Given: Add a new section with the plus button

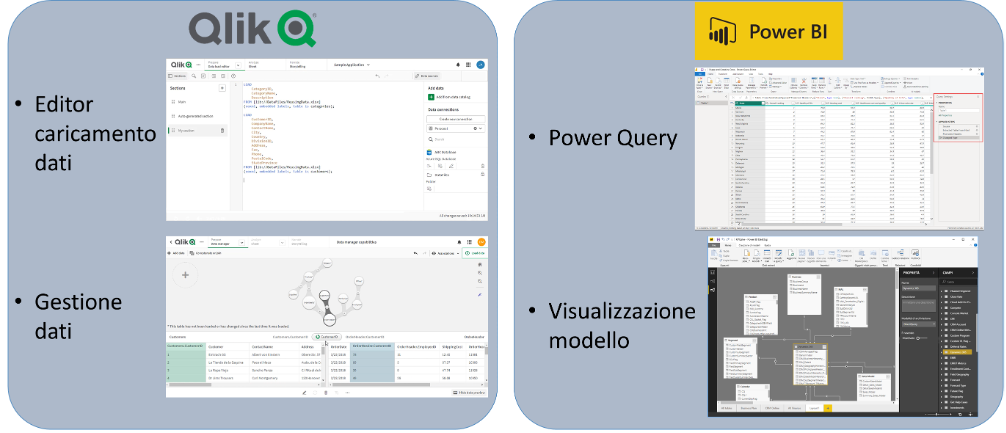Looking at the screenshot, I should [222, 88].
